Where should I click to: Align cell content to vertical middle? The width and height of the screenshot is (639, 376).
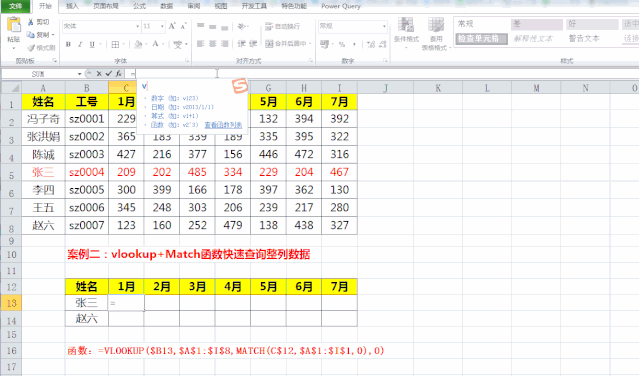point(213,26)
